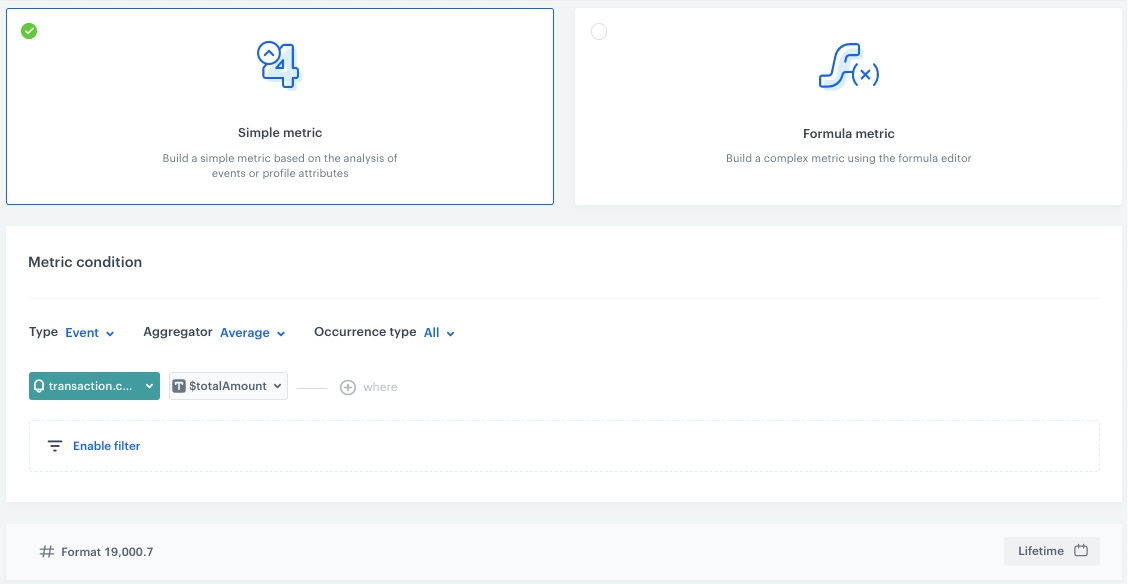Click the Simple metric number icon
Viewport: 1128px width, 584px height.
(x=279, y=64)
